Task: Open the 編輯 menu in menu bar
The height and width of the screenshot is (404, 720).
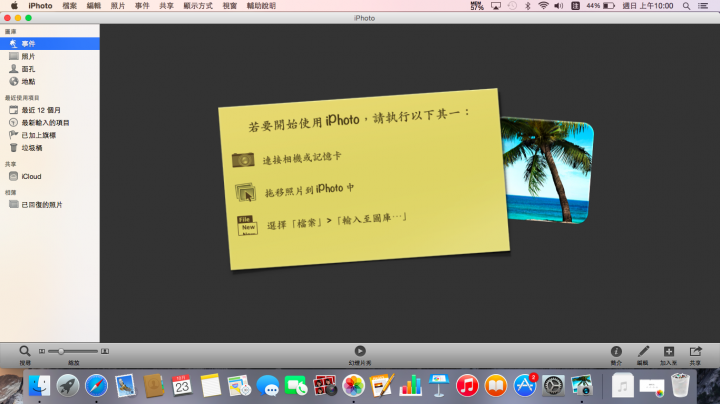Action: [94, 6]
